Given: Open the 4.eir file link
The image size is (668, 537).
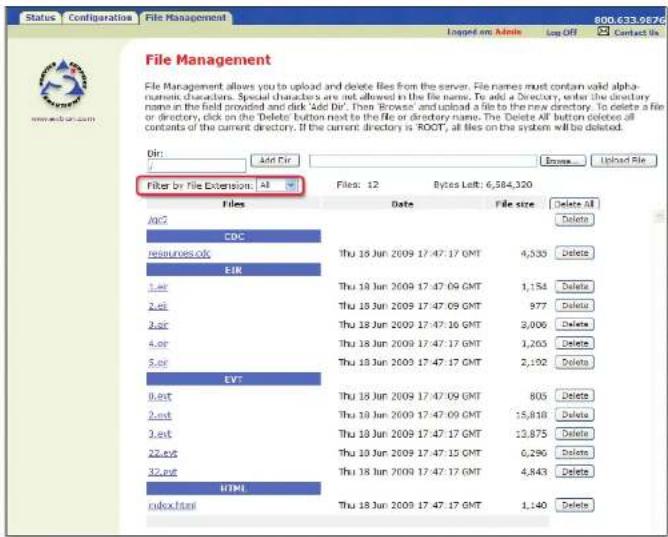Looking at the screenshot, I should tap(158, 344).
